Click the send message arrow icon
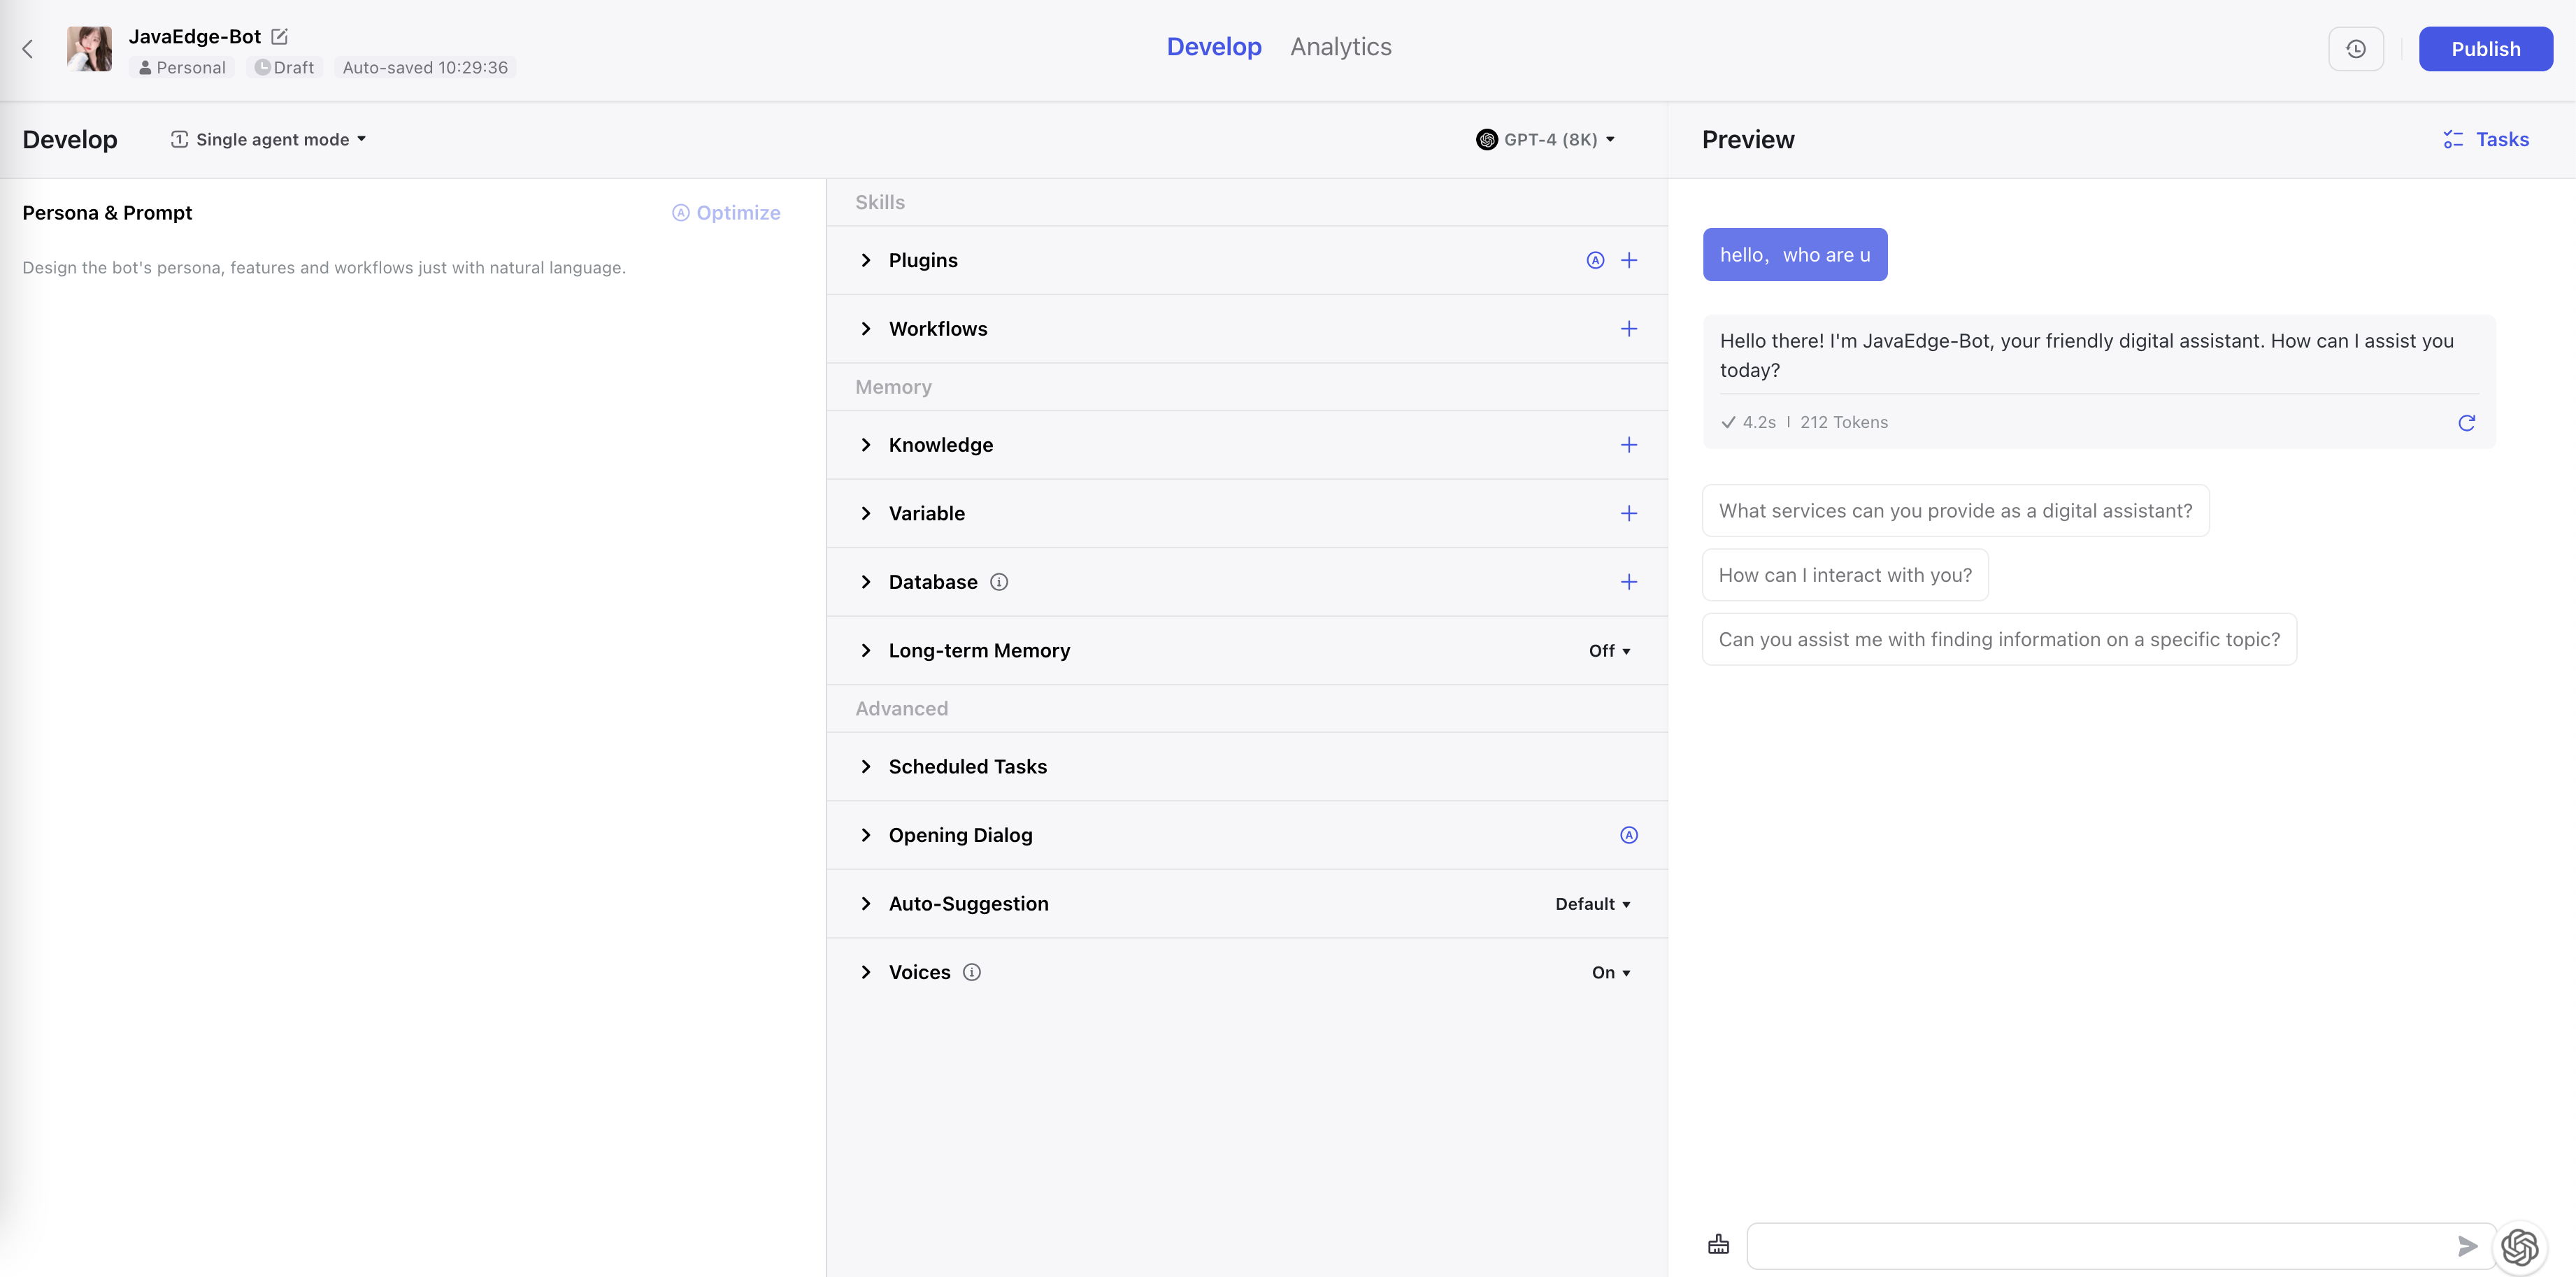2576x1277 pixels. (2467, 1246)
